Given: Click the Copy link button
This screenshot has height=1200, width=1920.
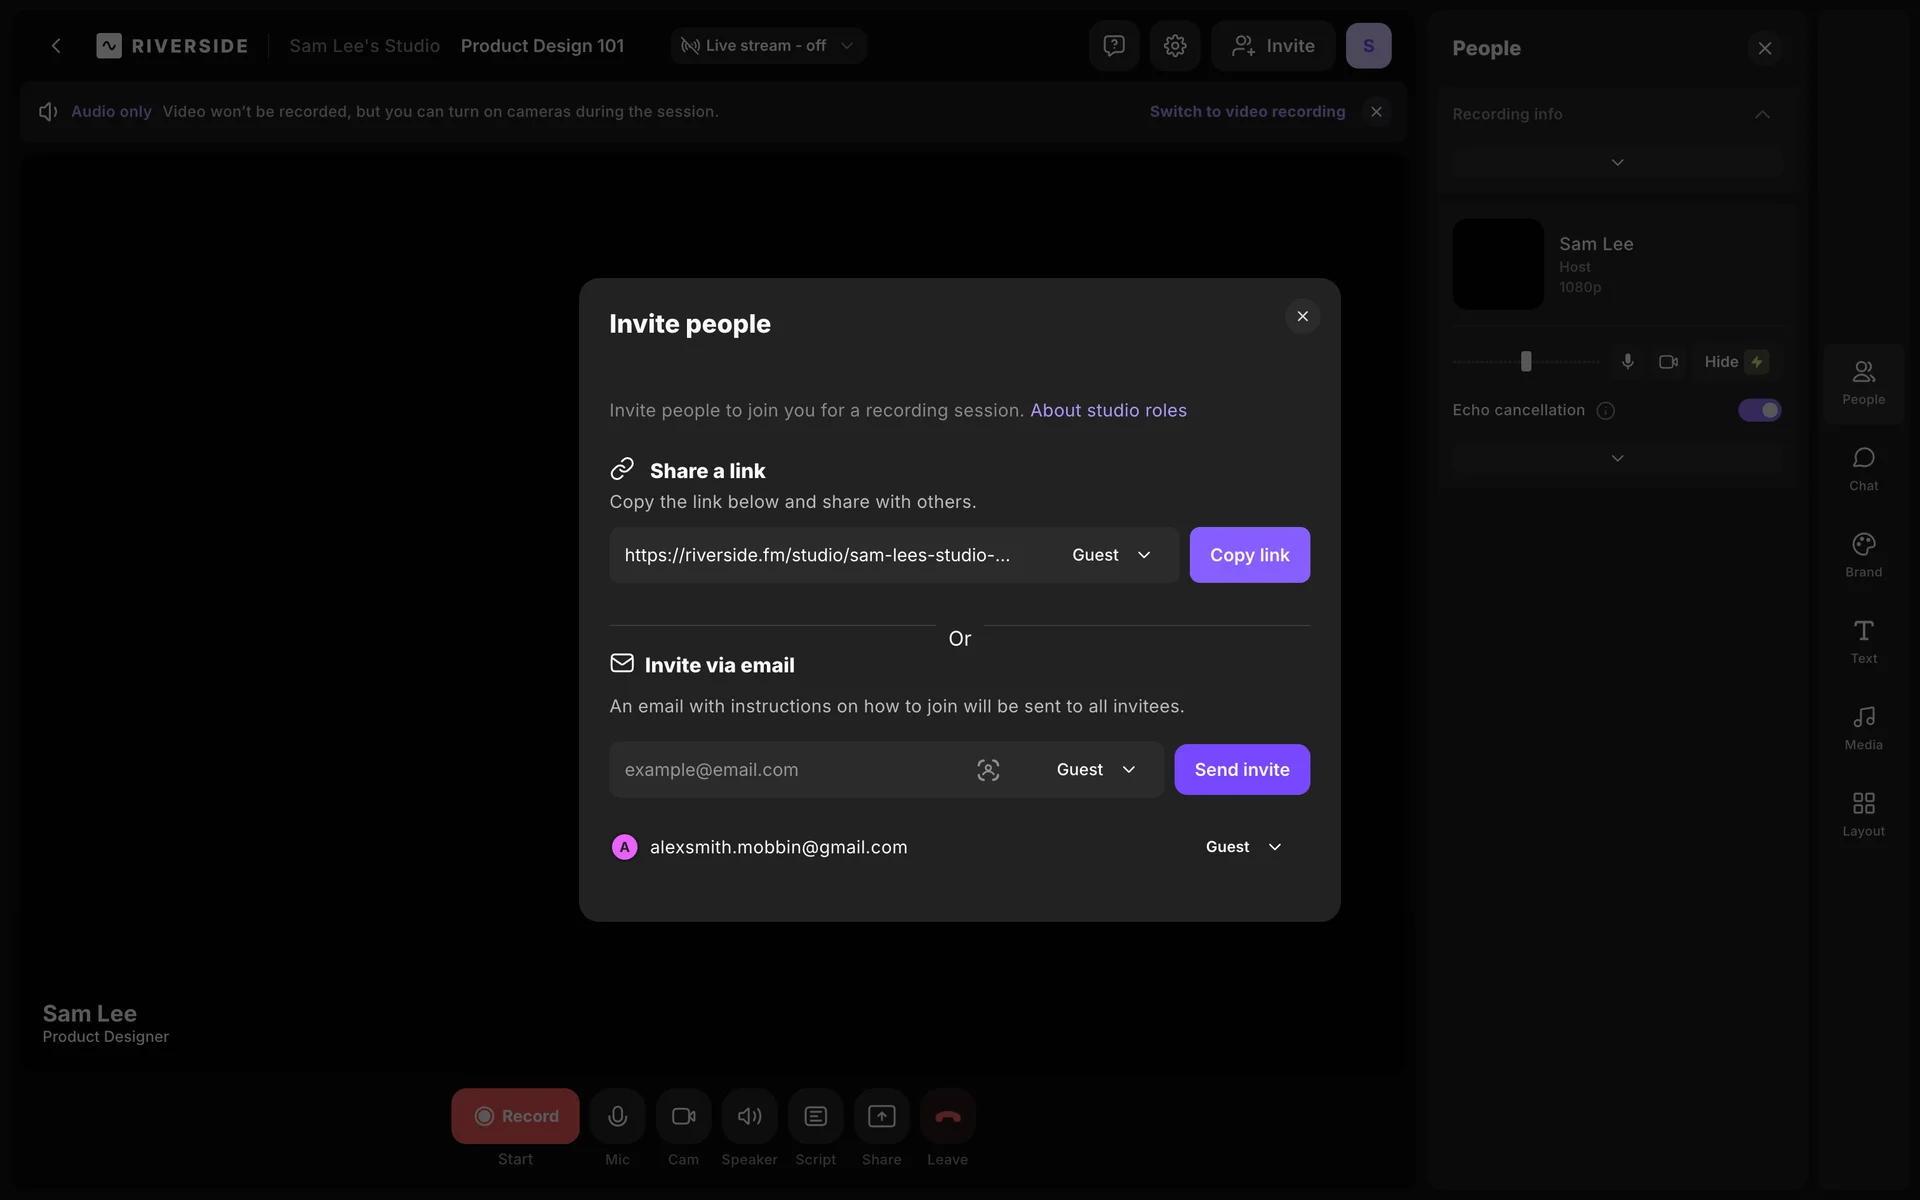Looking at the screenshot, I should pyautogui.click(x=1249, y=555).
